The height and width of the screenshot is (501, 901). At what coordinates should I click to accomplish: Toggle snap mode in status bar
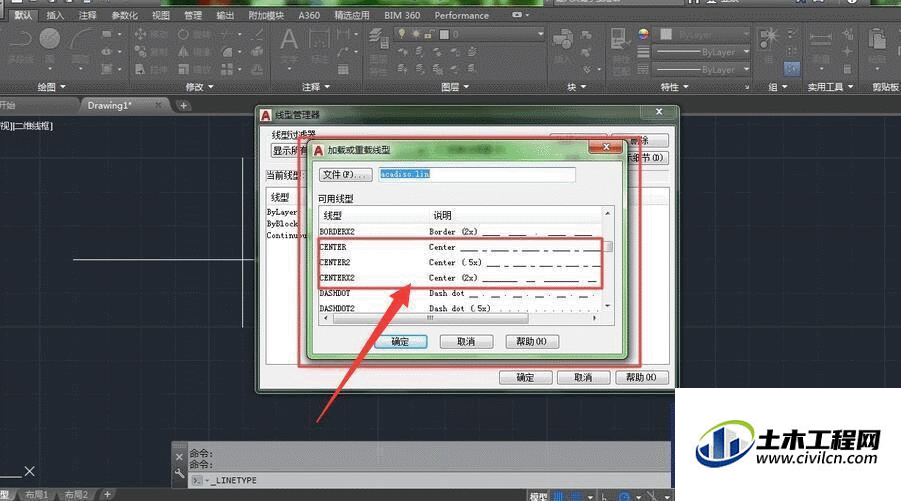(x=576, y=496)
